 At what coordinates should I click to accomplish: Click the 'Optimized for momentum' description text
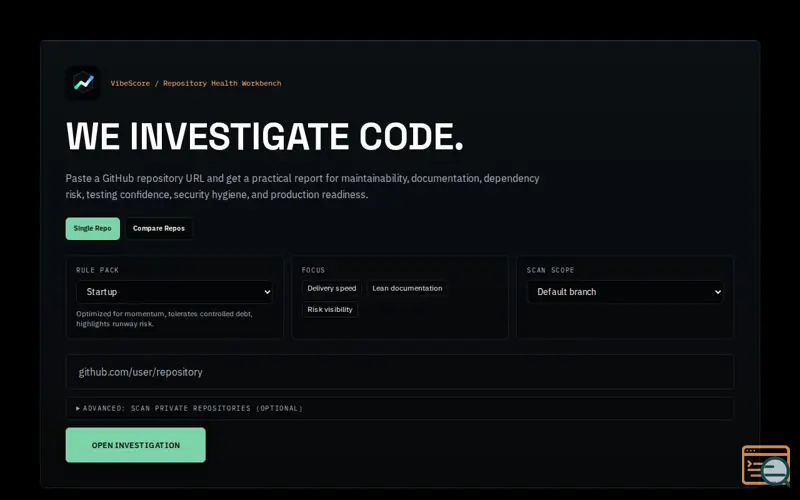pyautogui.click(x=164, y=319)
